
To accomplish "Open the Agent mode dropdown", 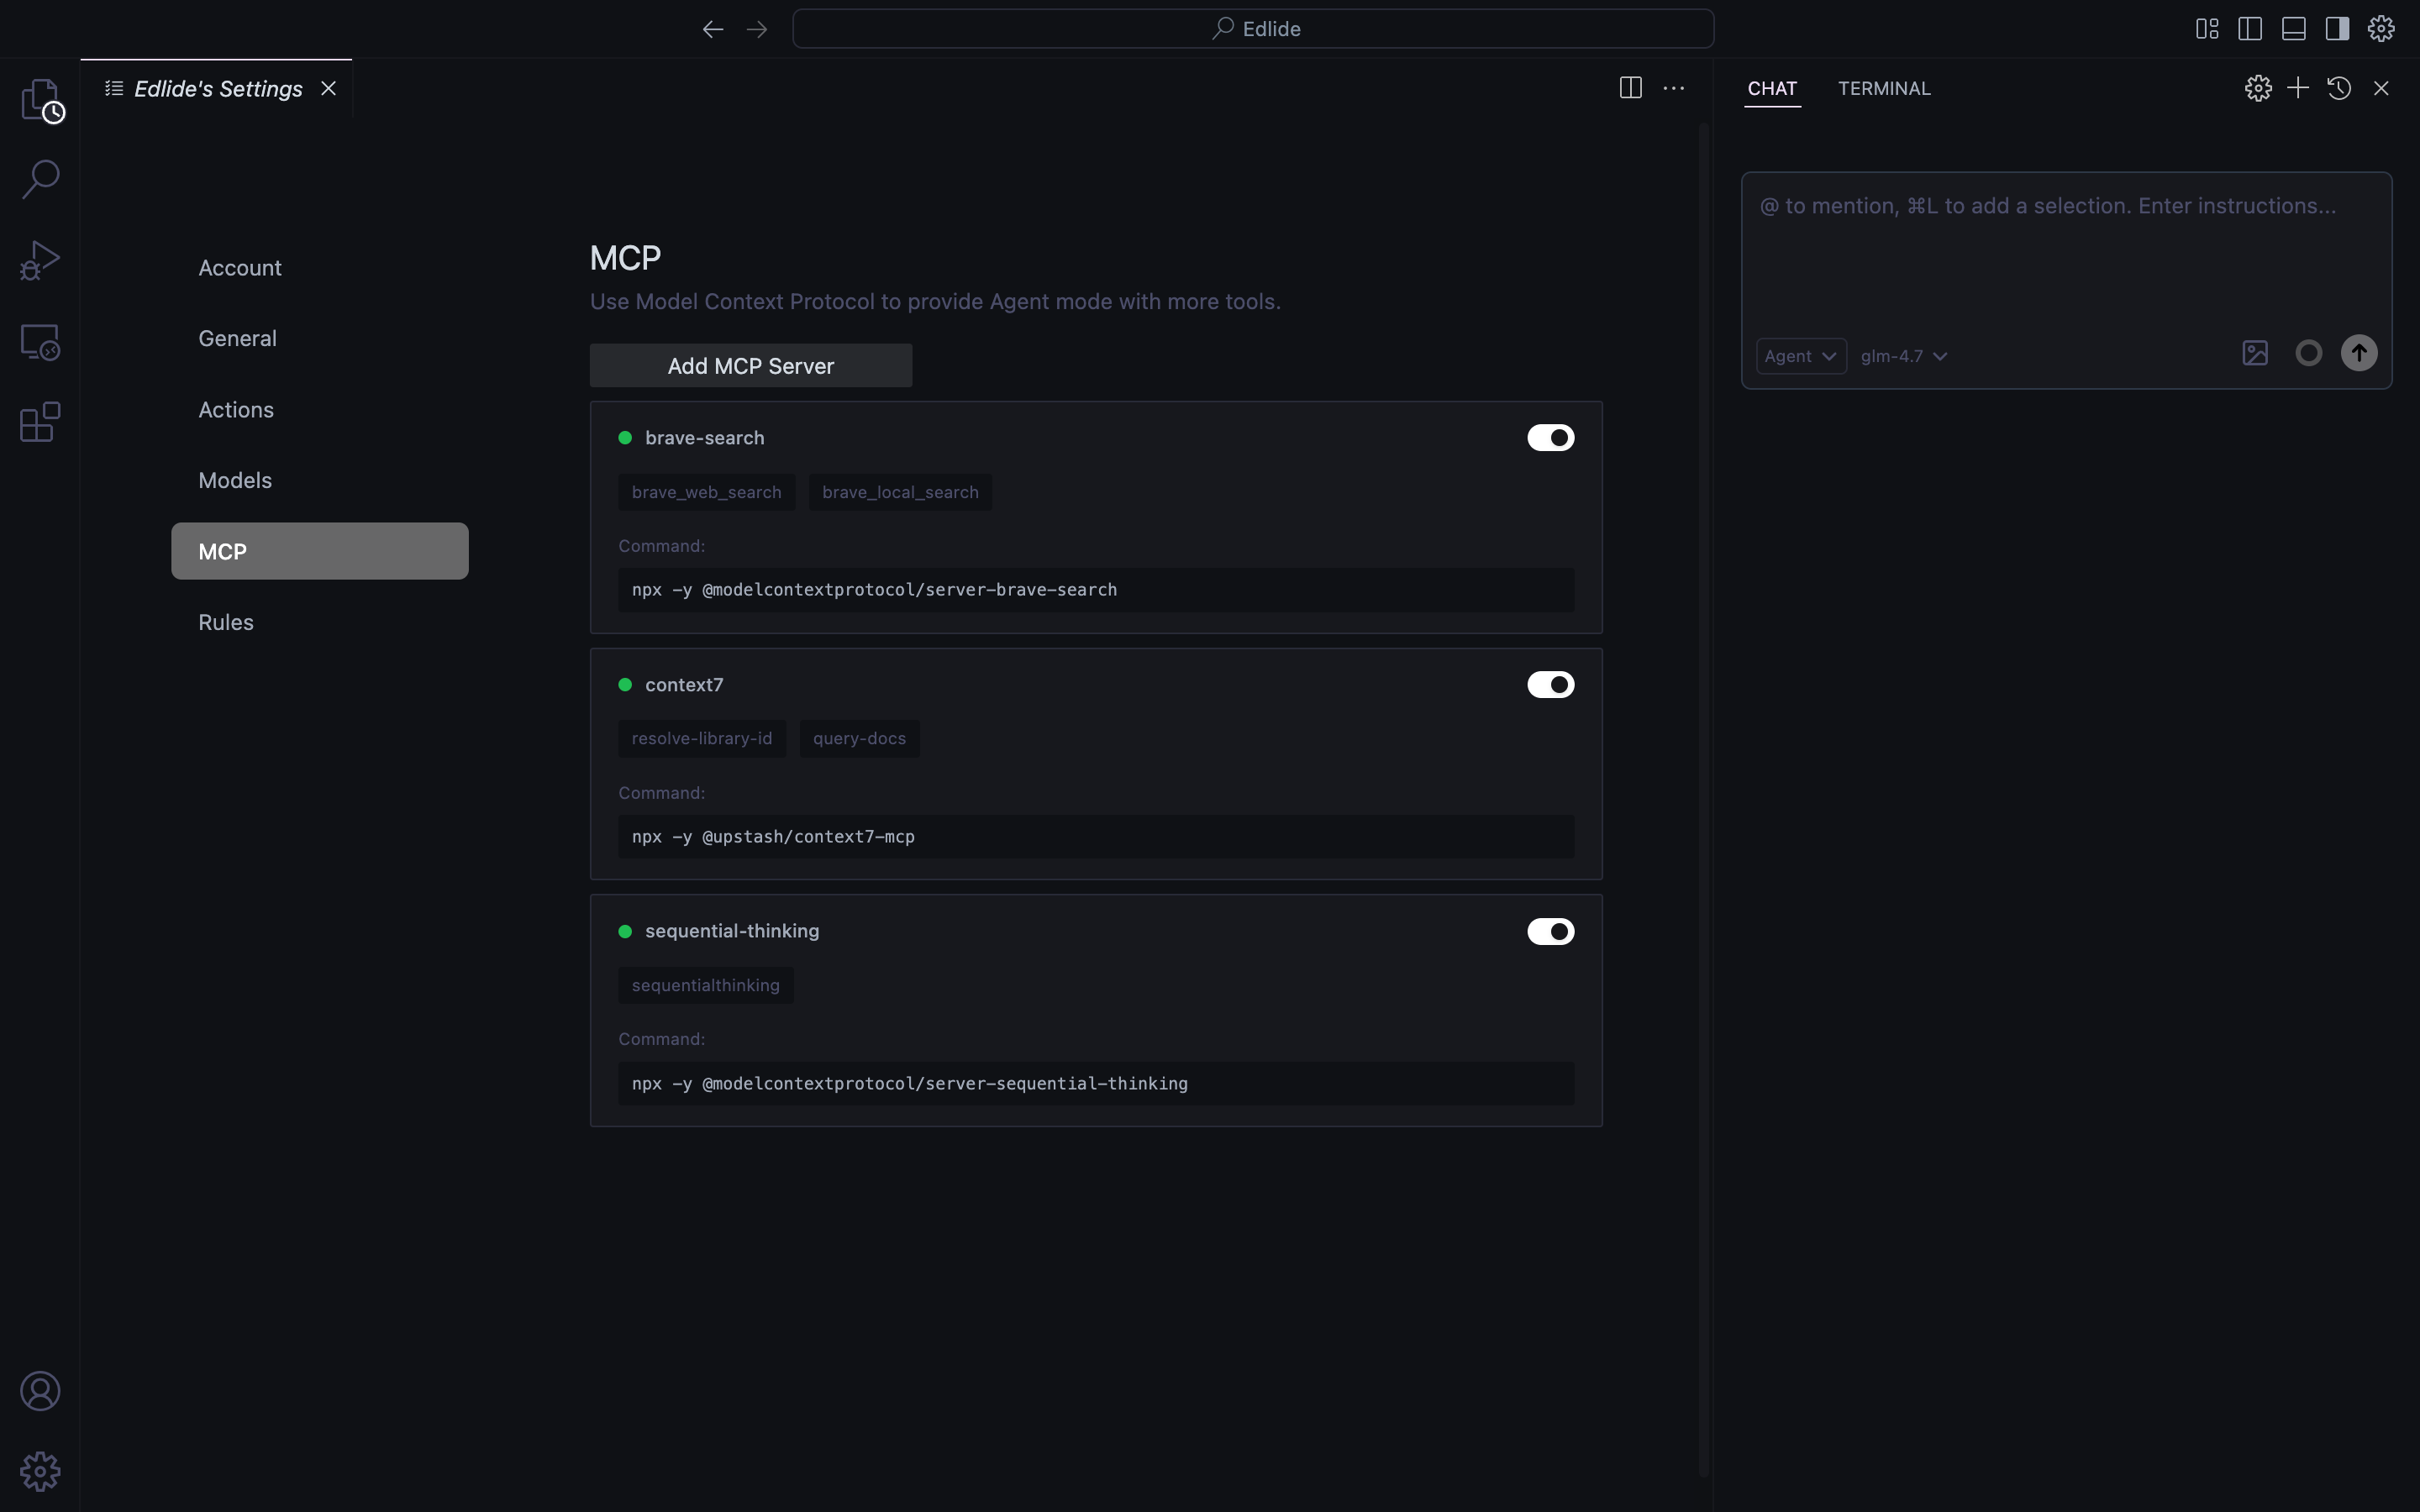I will click(x=1799, y=355).
